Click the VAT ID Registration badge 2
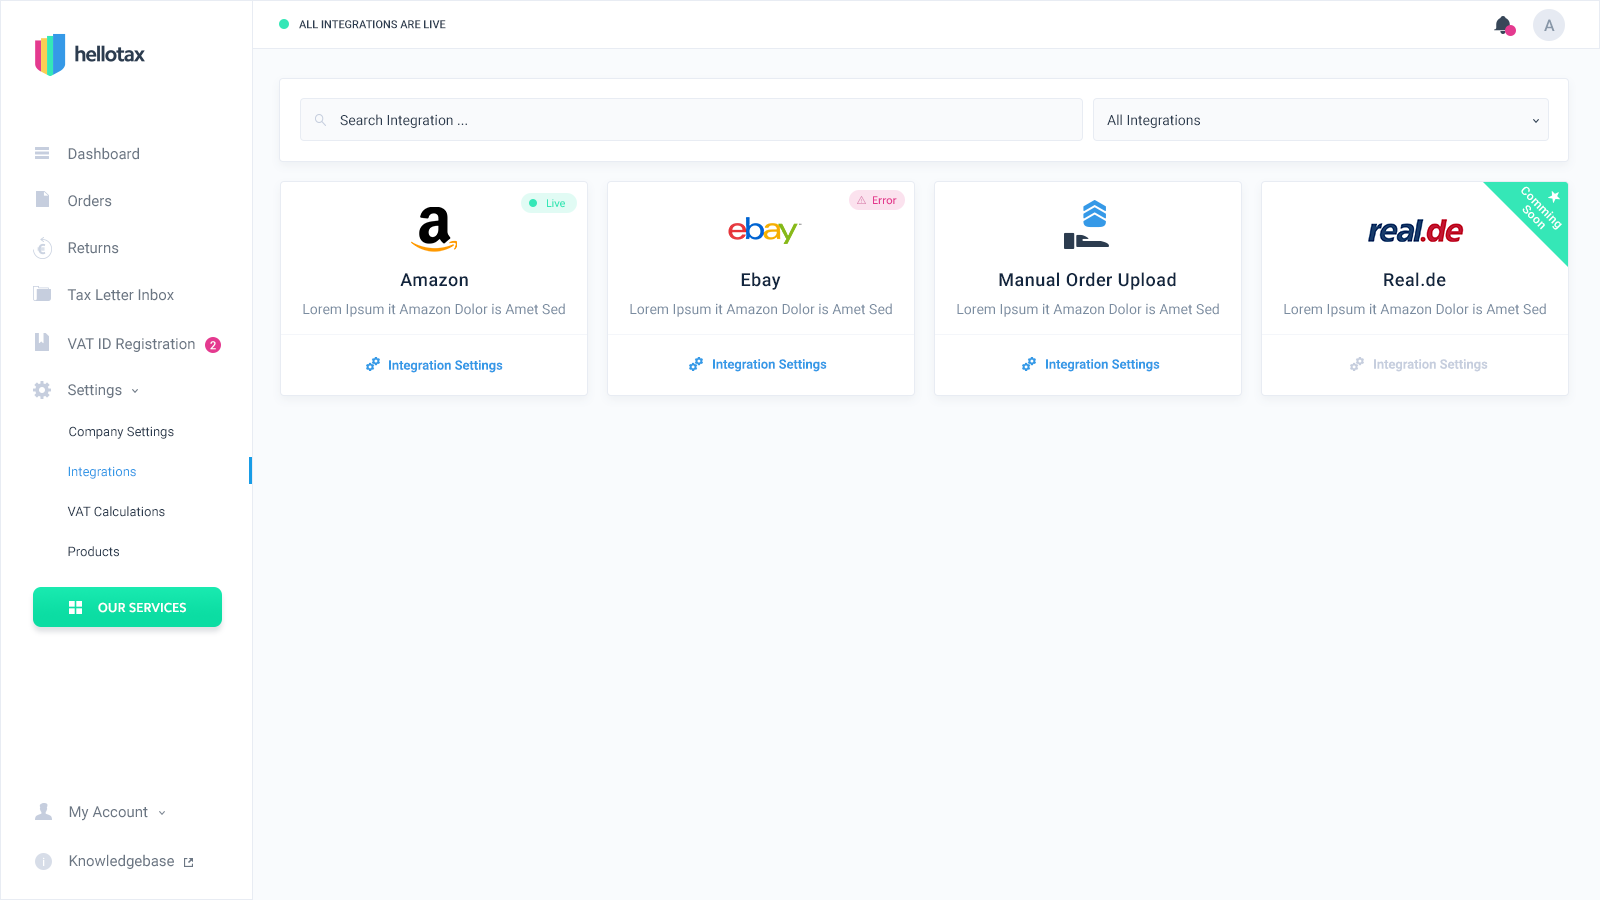Screen dimensions: 1600x900 (213, 345)
